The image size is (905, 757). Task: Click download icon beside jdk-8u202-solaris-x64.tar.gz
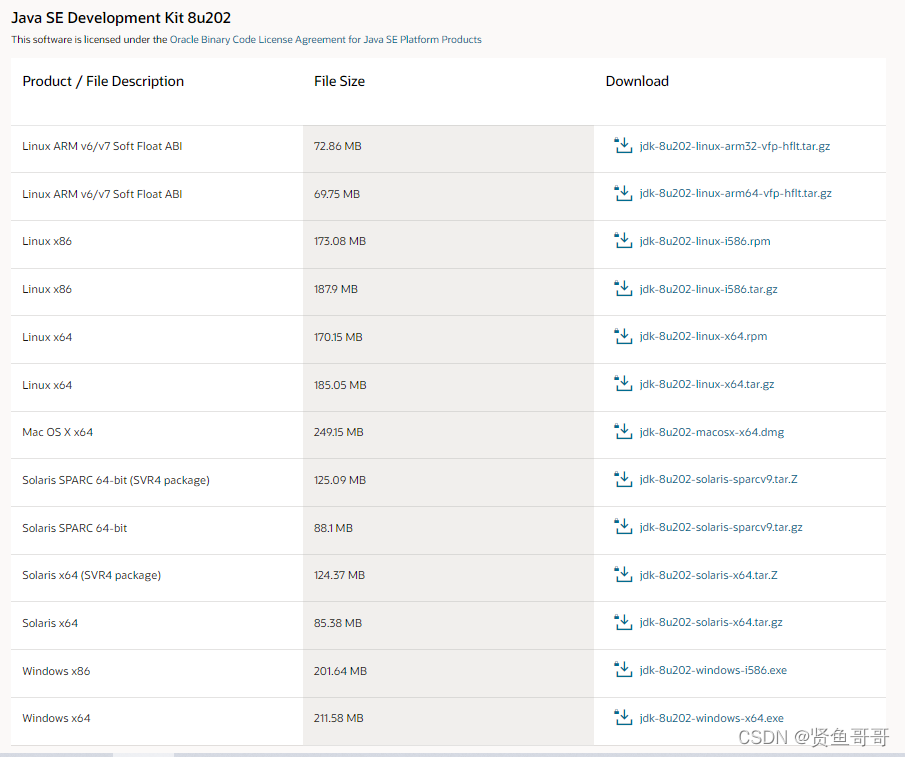tap(623, 623)
